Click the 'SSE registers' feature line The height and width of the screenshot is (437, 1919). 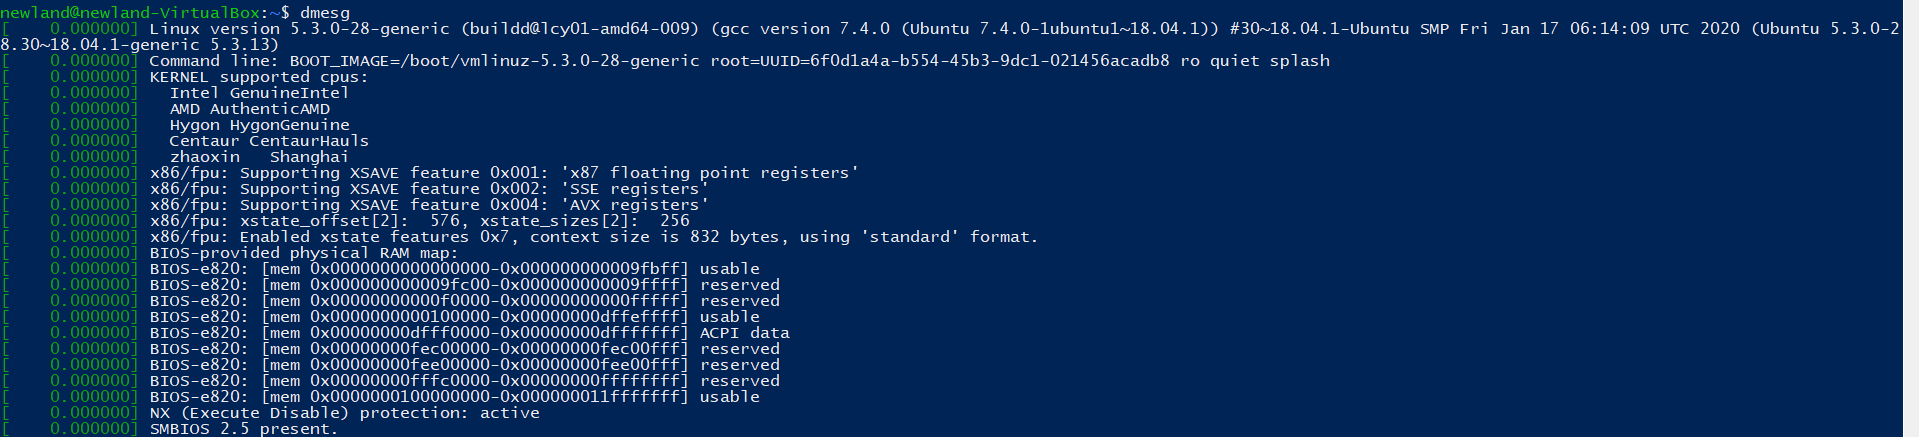coord(428,188)
